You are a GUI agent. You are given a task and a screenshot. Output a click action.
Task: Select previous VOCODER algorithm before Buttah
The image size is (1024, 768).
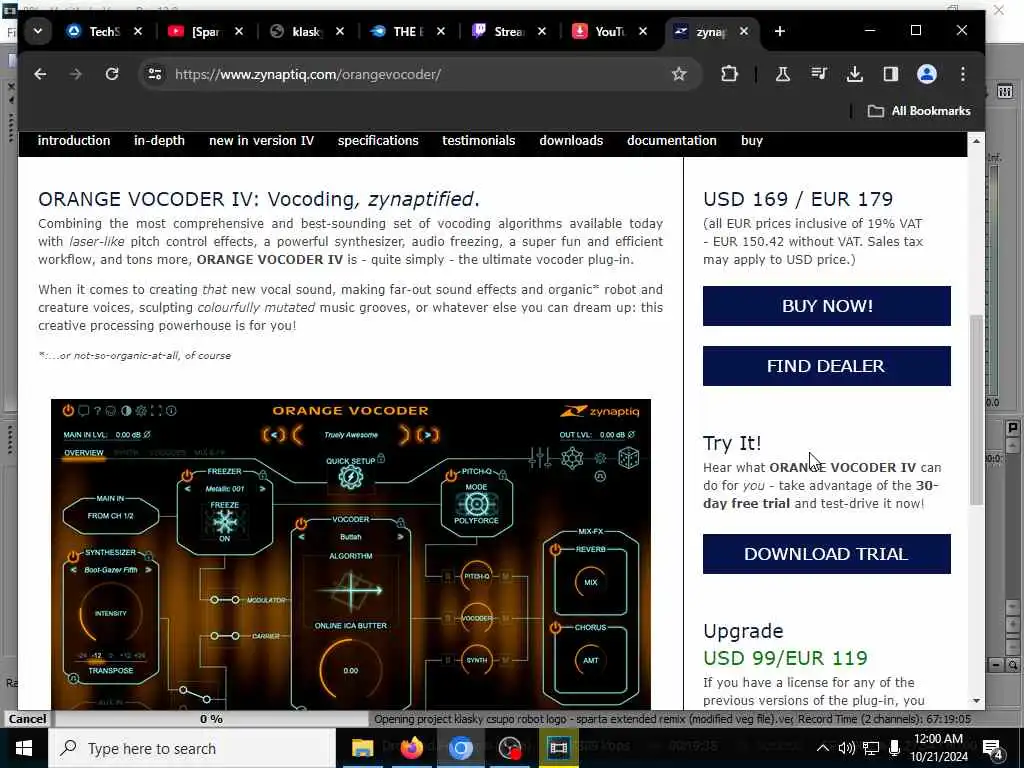pyautogui.click(x=302, y=537)
